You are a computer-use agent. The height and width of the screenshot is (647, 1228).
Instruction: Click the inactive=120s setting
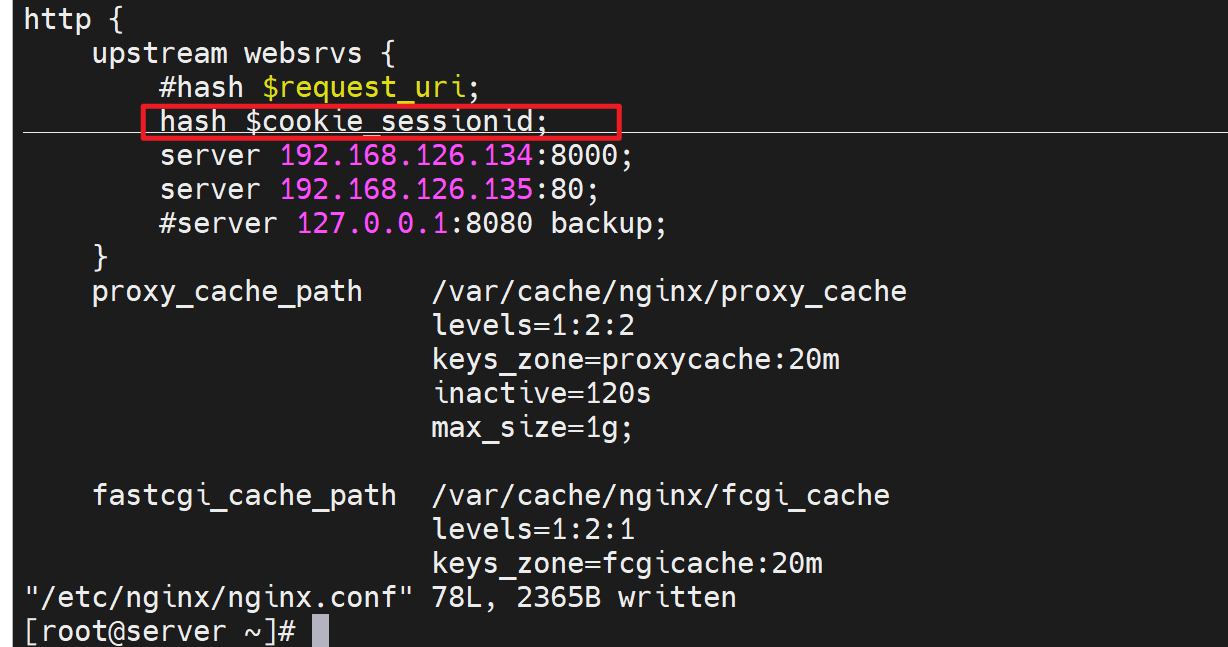coord(541,394)
